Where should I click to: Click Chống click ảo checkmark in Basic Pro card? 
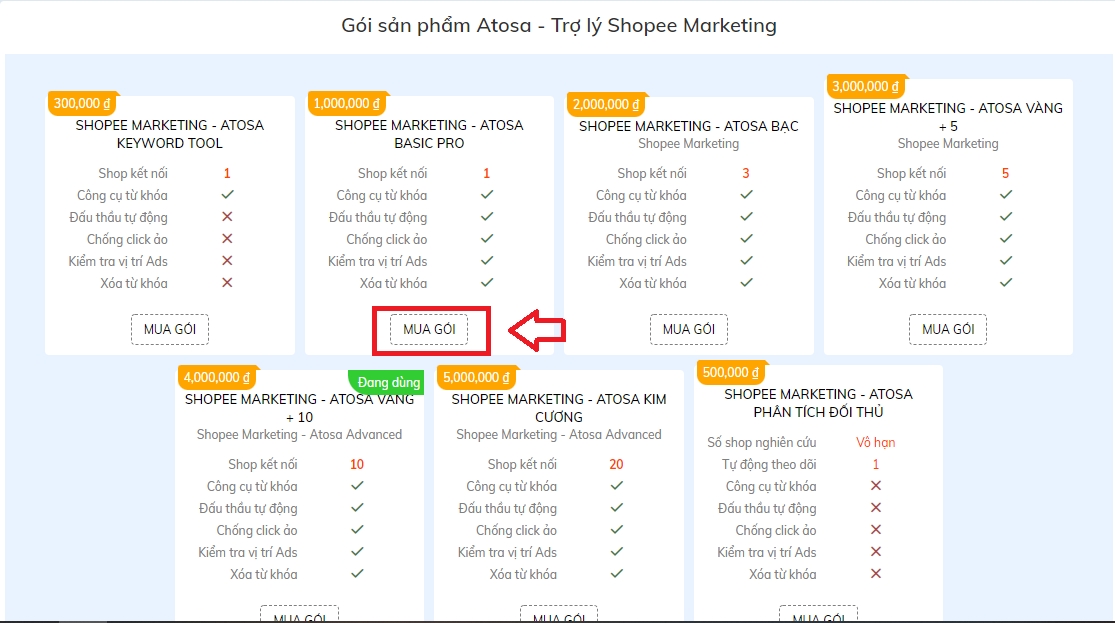click(x=487, y=239)
